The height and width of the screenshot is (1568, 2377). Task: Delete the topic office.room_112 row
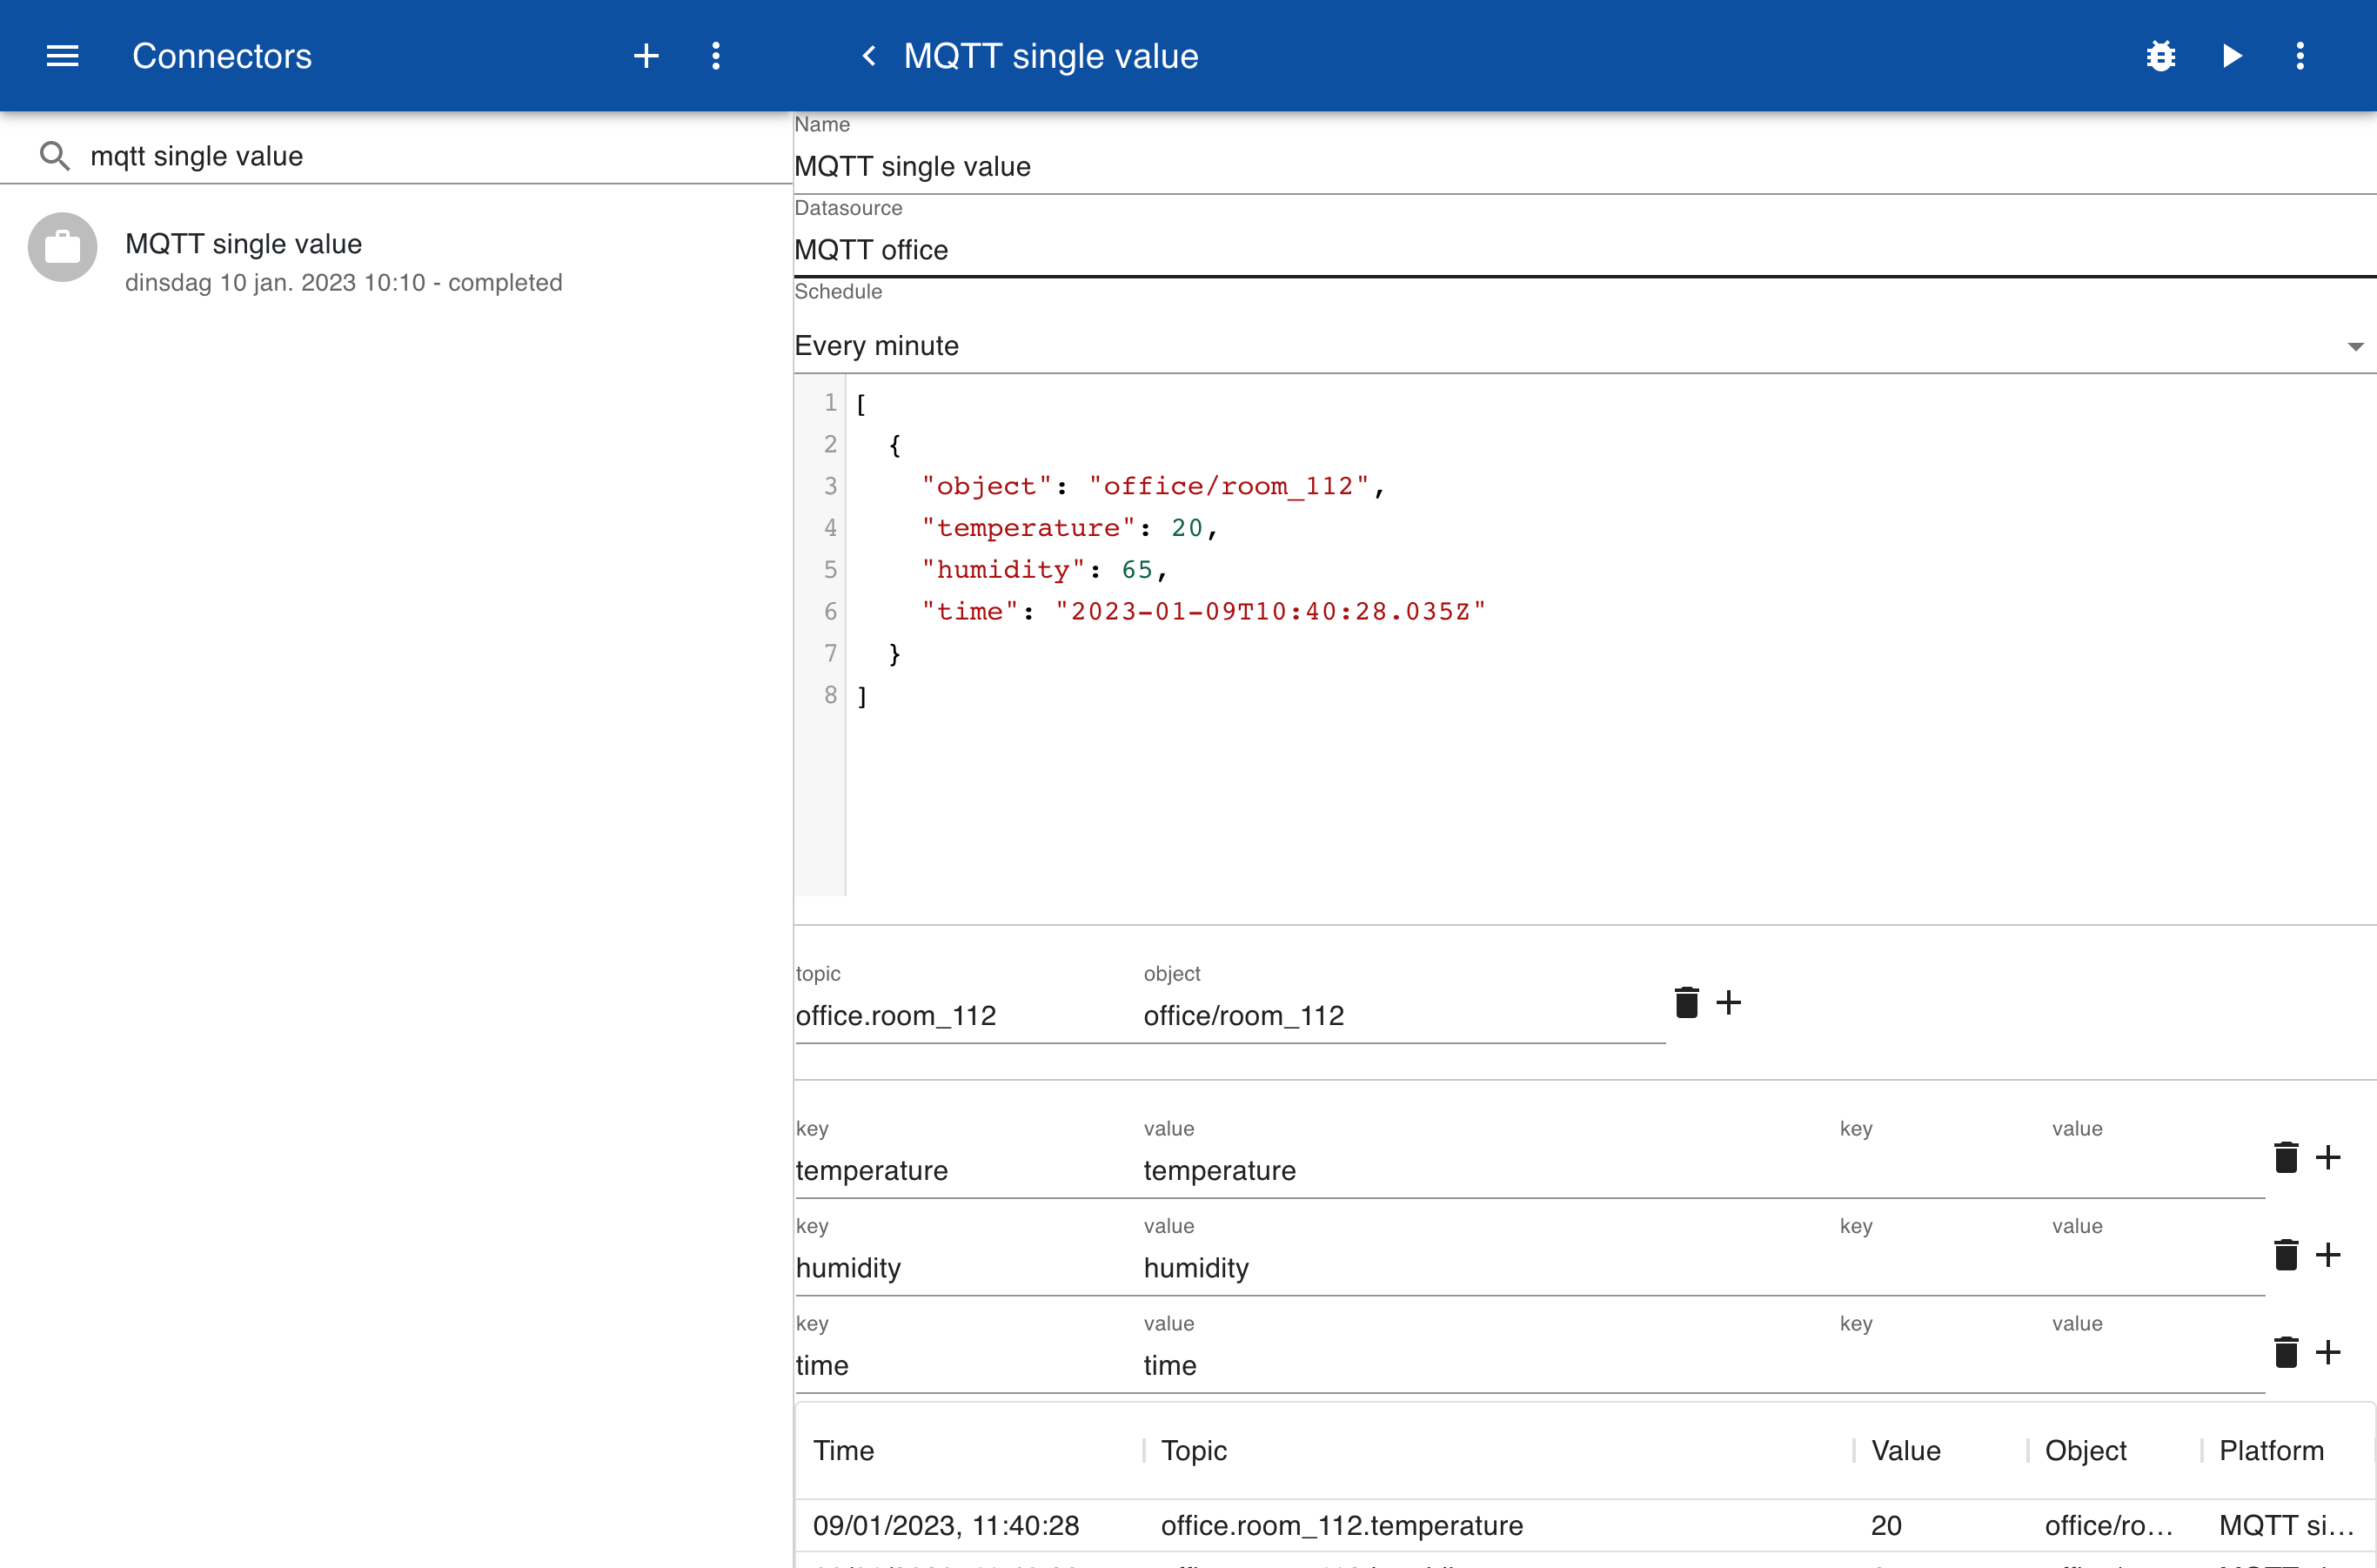point(1686,1002)
